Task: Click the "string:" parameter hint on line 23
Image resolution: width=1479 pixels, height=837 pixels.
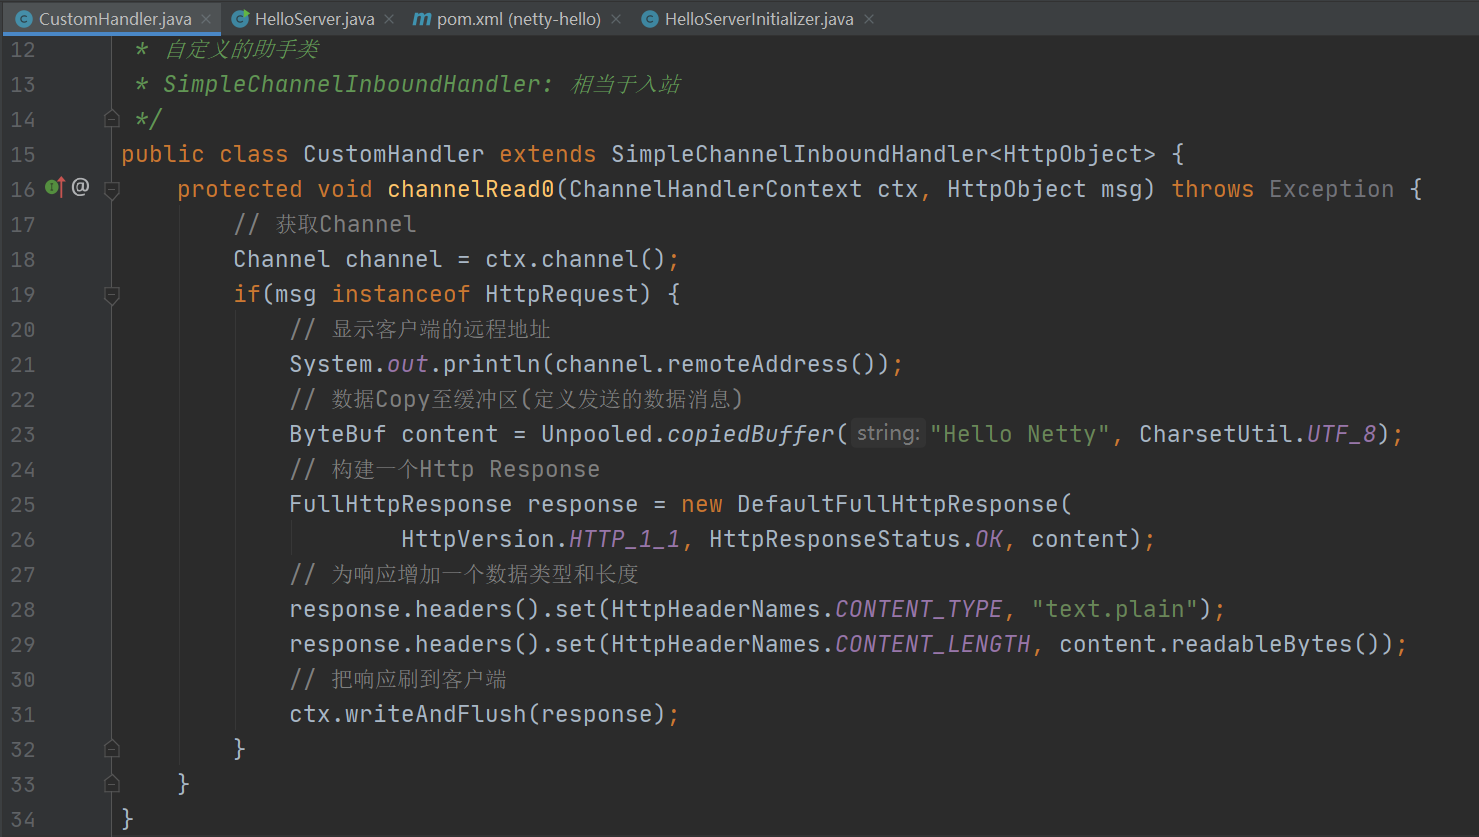Action: (x=888, y=434)
